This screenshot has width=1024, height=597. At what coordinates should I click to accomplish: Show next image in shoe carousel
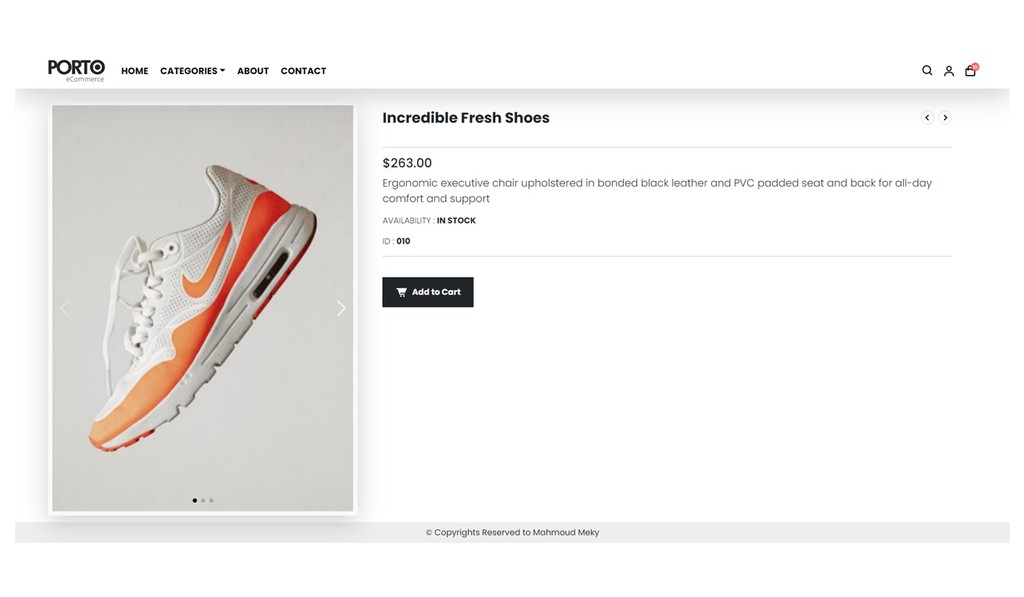341,308
